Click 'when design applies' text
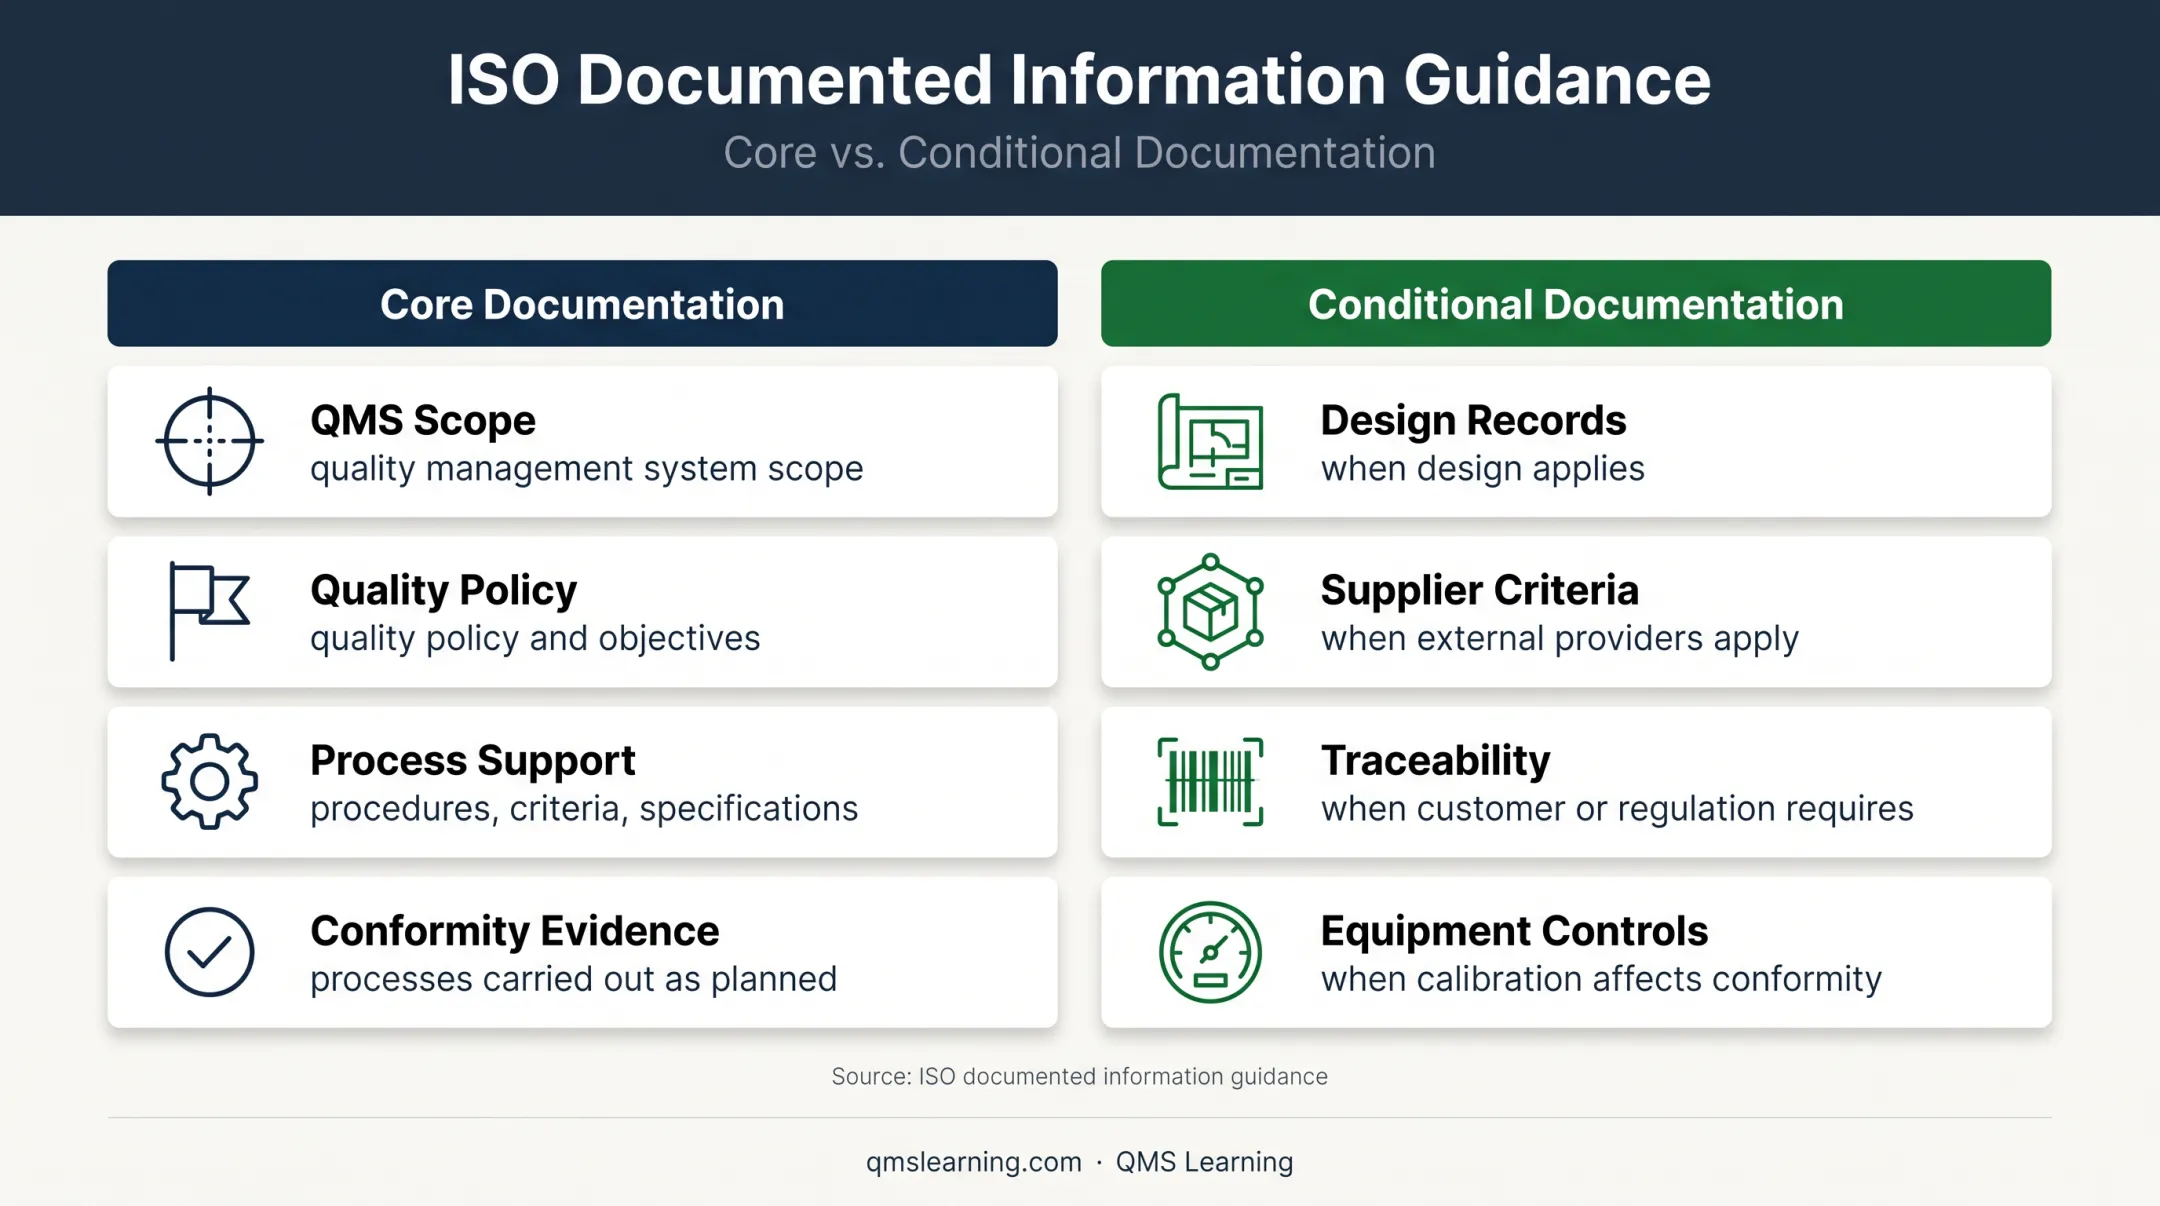The width and height of the screenshot is (2160, 1206). pos(1482,468)
